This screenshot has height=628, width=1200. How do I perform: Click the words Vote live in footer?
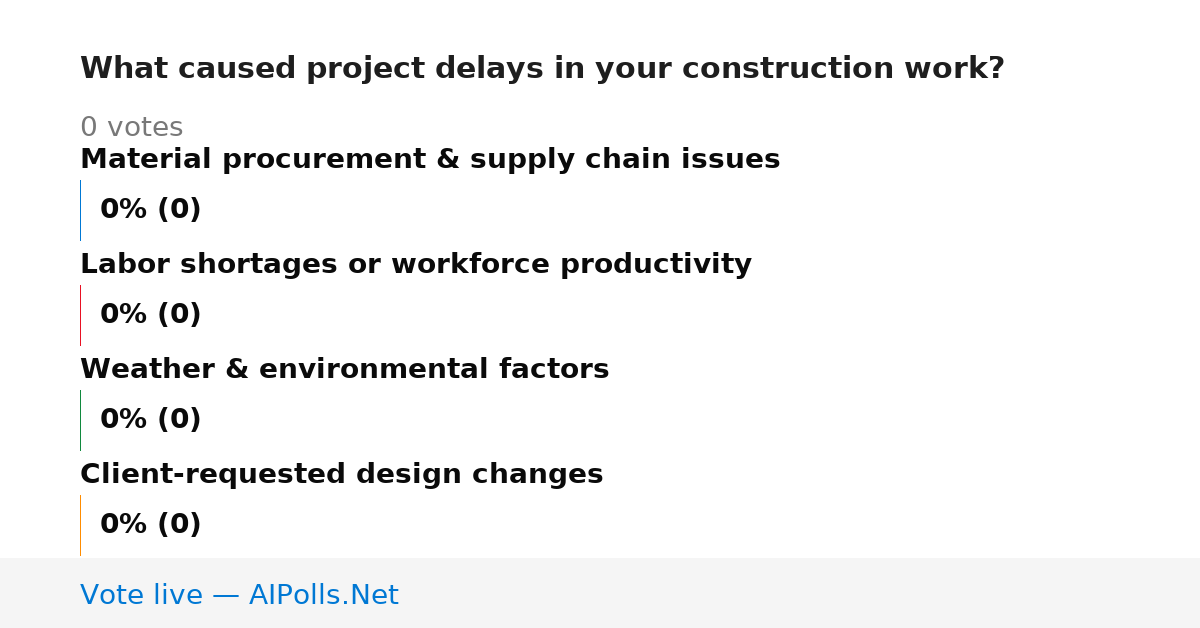[x=141, y=595]
